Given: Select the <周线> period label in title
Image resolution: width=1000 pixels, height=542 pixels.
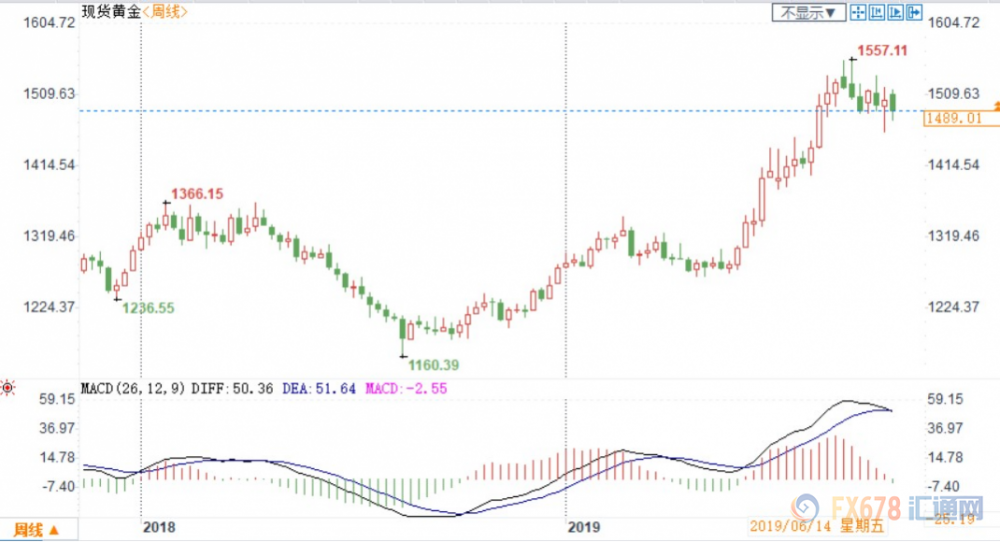Looking at the screenshot, I should [x=165, y=11].
